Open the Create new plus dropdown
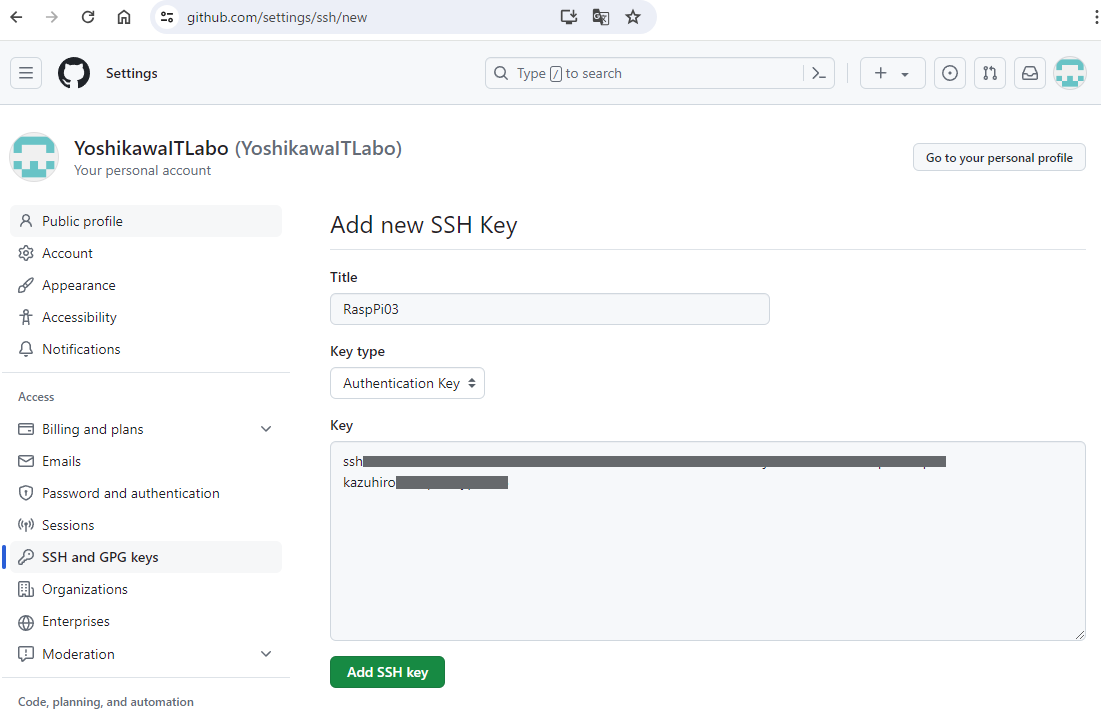This screenshot has width=1101, height=716. (x=892, y=73)
